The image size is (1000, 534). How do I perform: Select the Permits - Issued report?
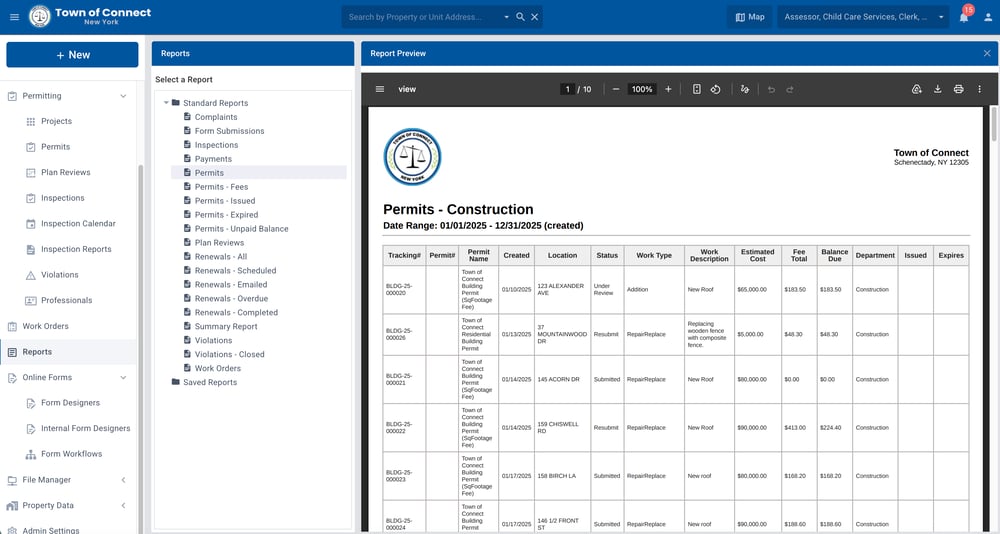click(x=224, y=201)
